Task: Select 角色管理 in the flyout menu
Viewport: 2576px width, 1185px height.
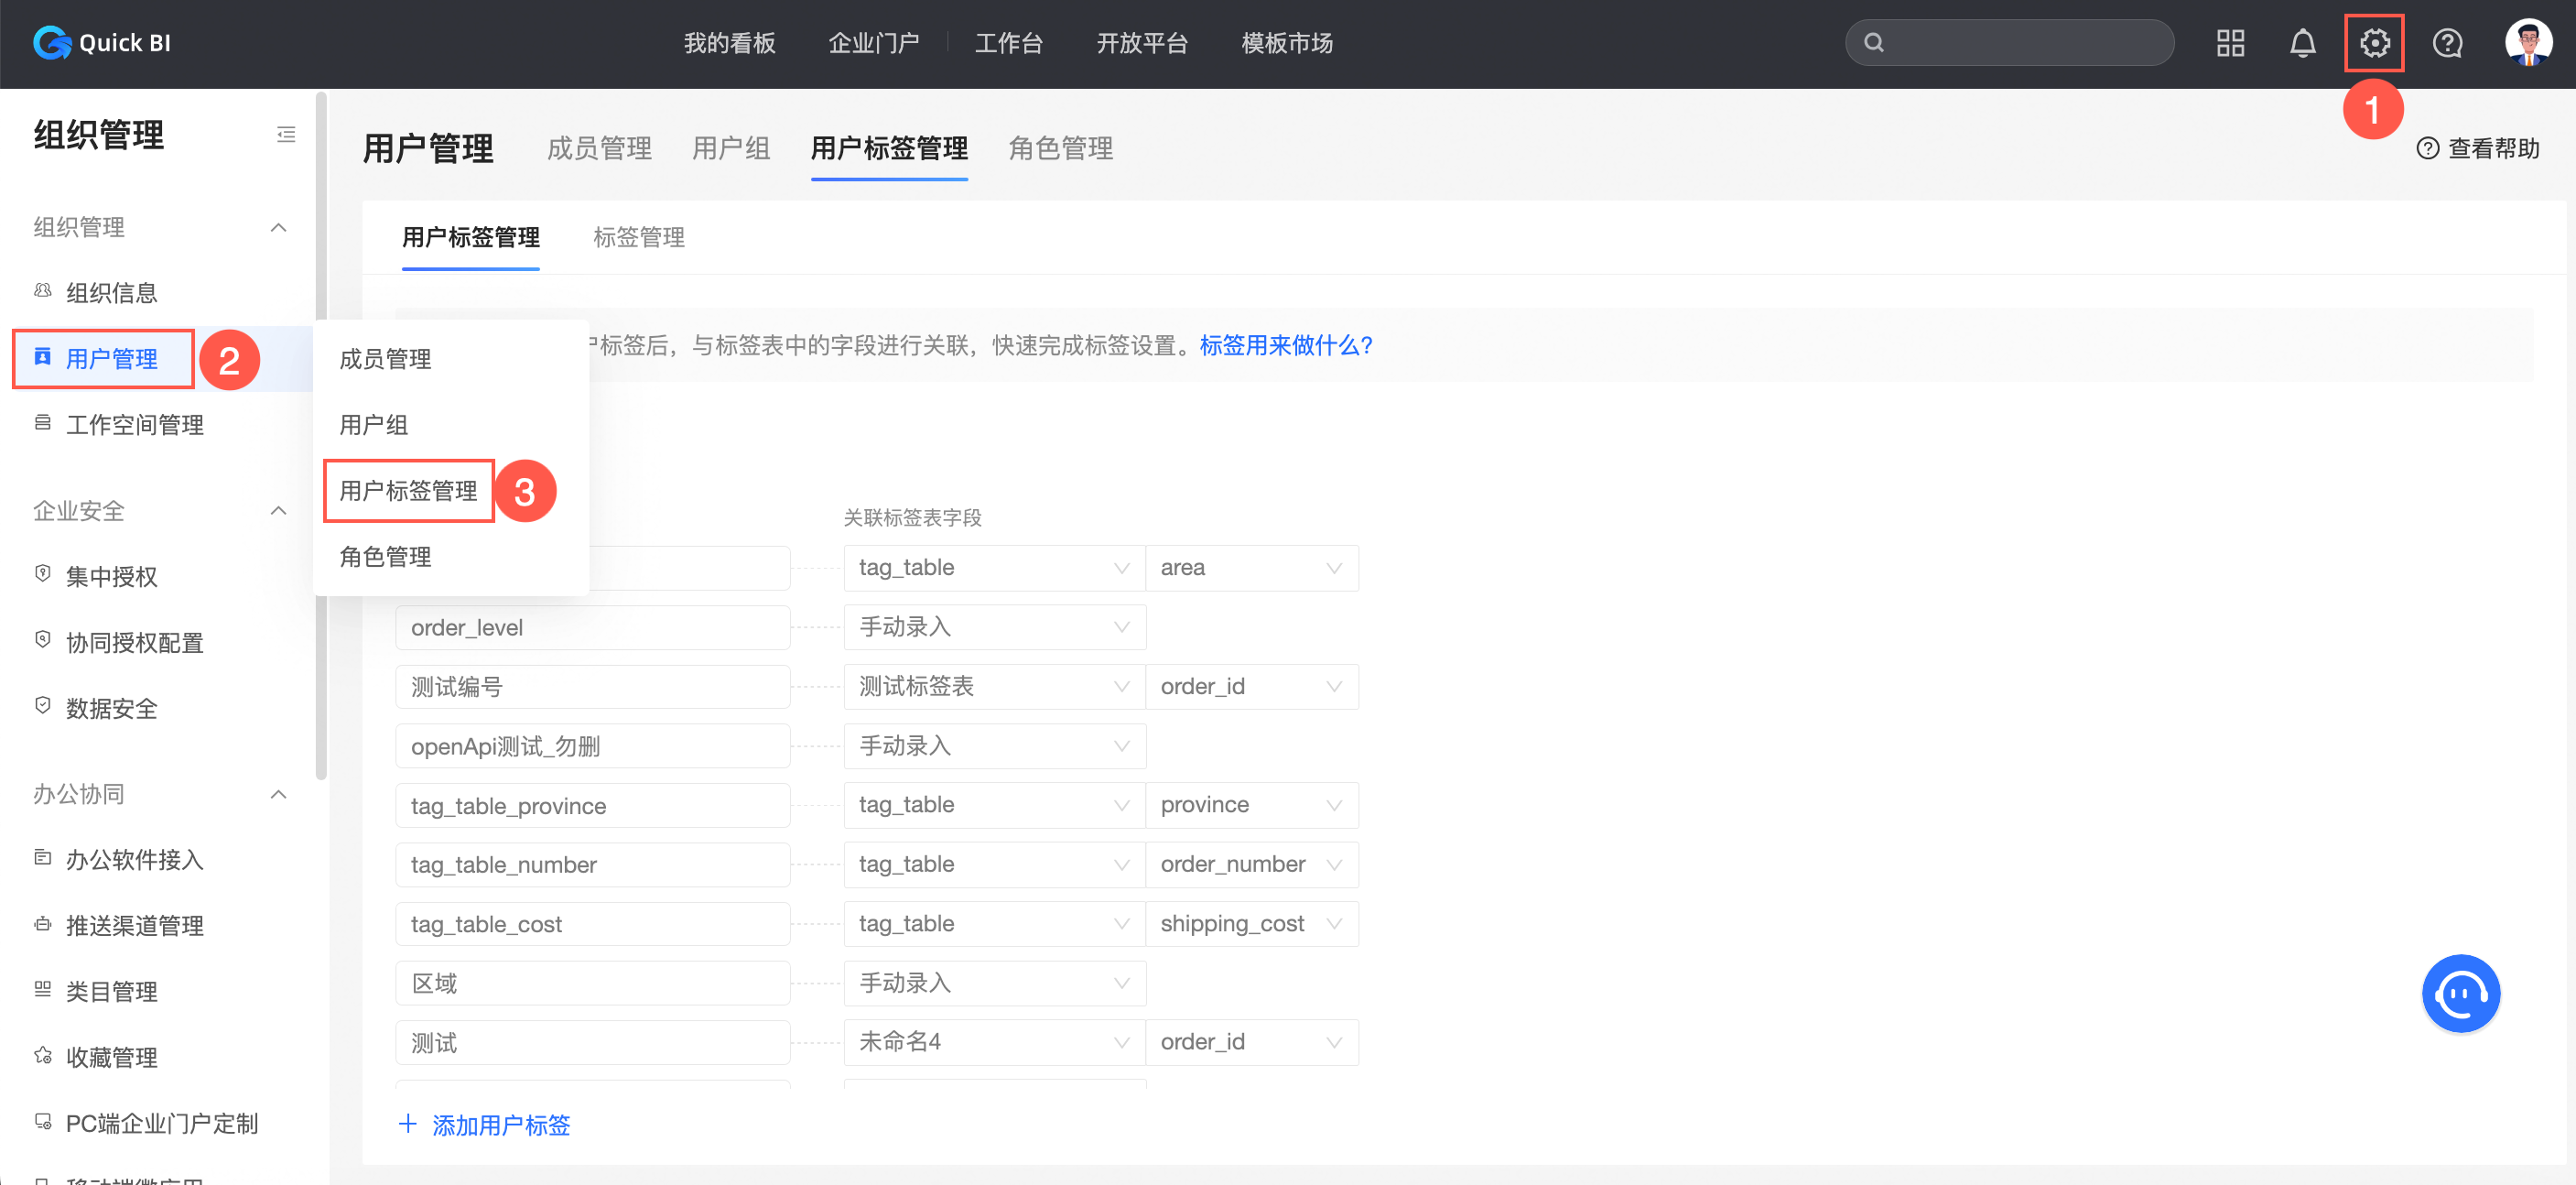Action: (x=385, y=557)
